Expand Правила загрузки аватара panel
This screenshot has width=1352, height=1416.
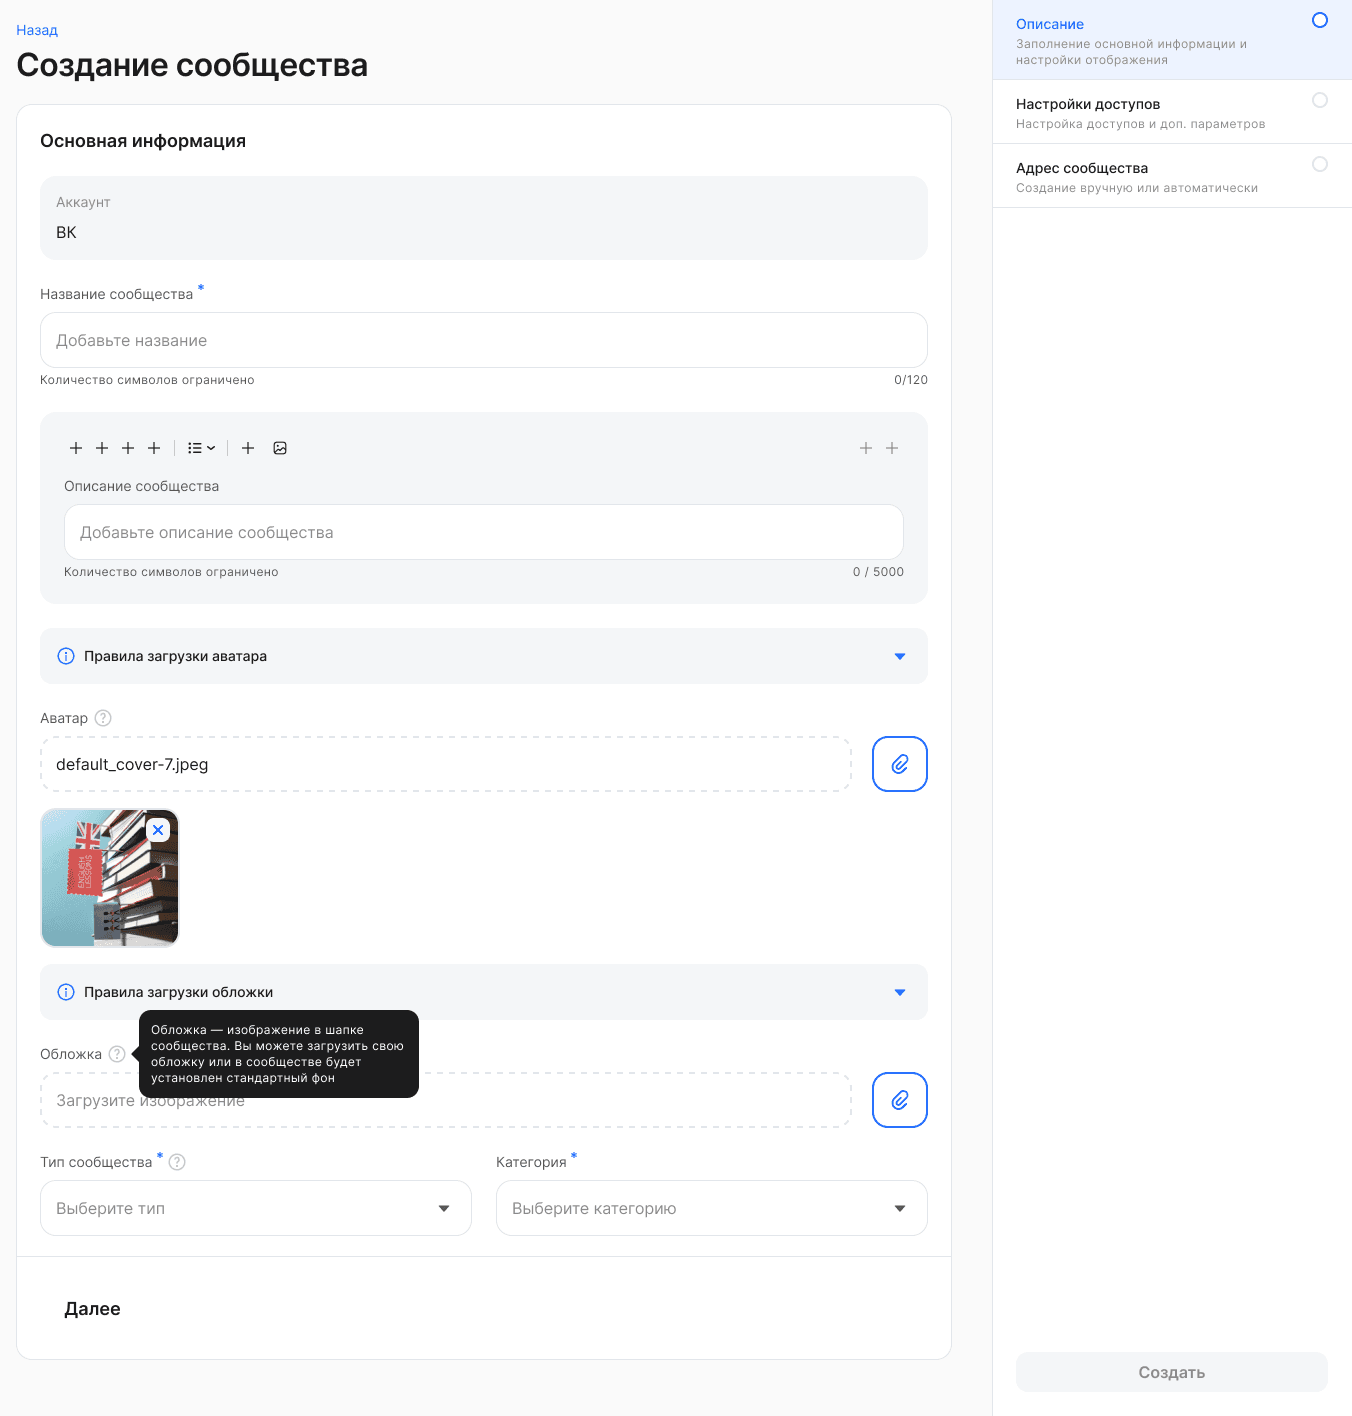(484, 656)
